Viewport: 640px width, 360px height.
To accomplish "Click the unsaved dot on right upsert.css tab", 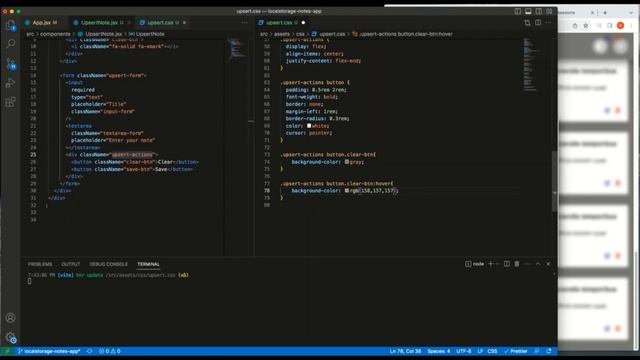I will 303,23.
